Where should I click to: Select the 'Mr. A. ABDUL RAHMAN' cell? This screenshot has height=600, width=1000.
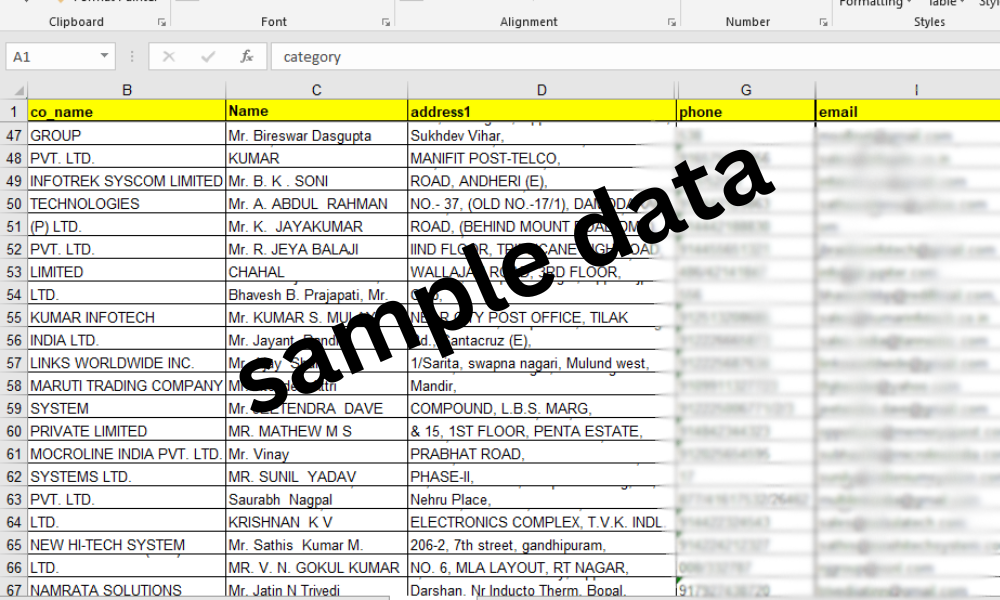click(x=317, y=203)
